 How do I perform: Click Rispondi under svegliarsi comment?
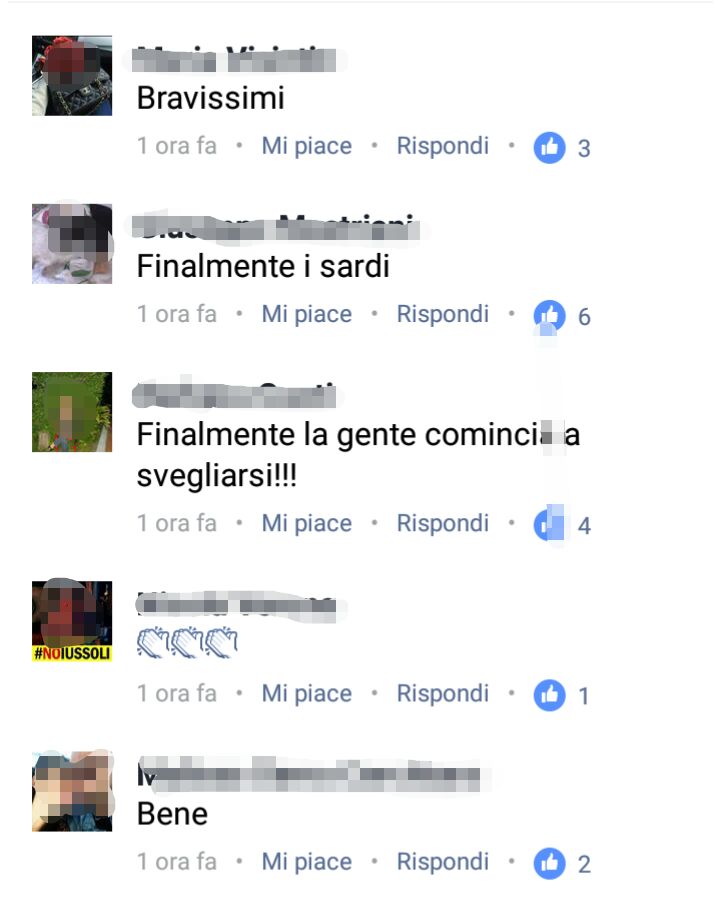coord(442,523)
